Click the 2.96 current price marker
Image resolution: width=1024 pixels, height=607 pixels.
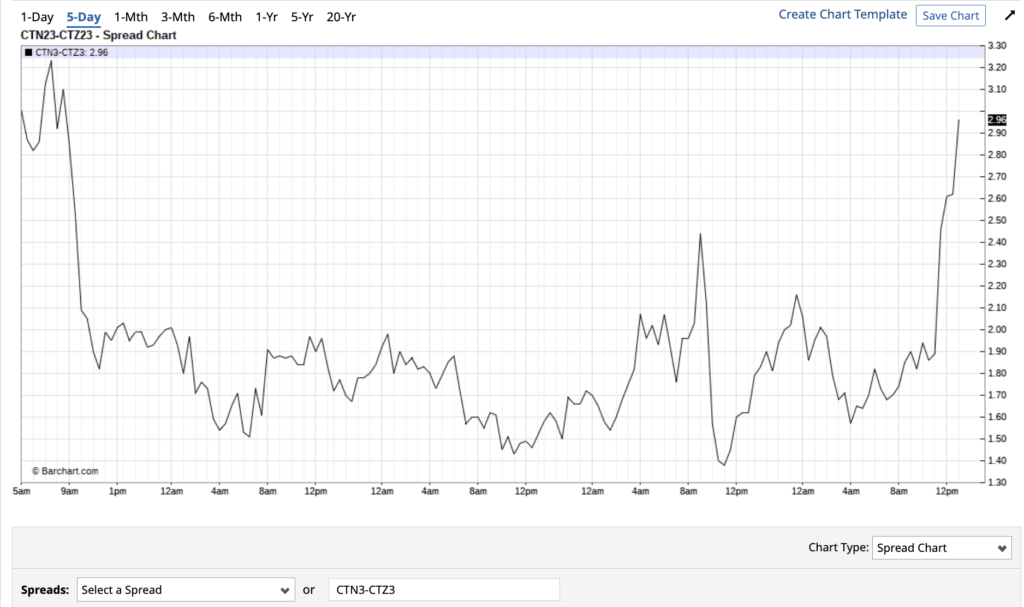click(x=997, y=120)
